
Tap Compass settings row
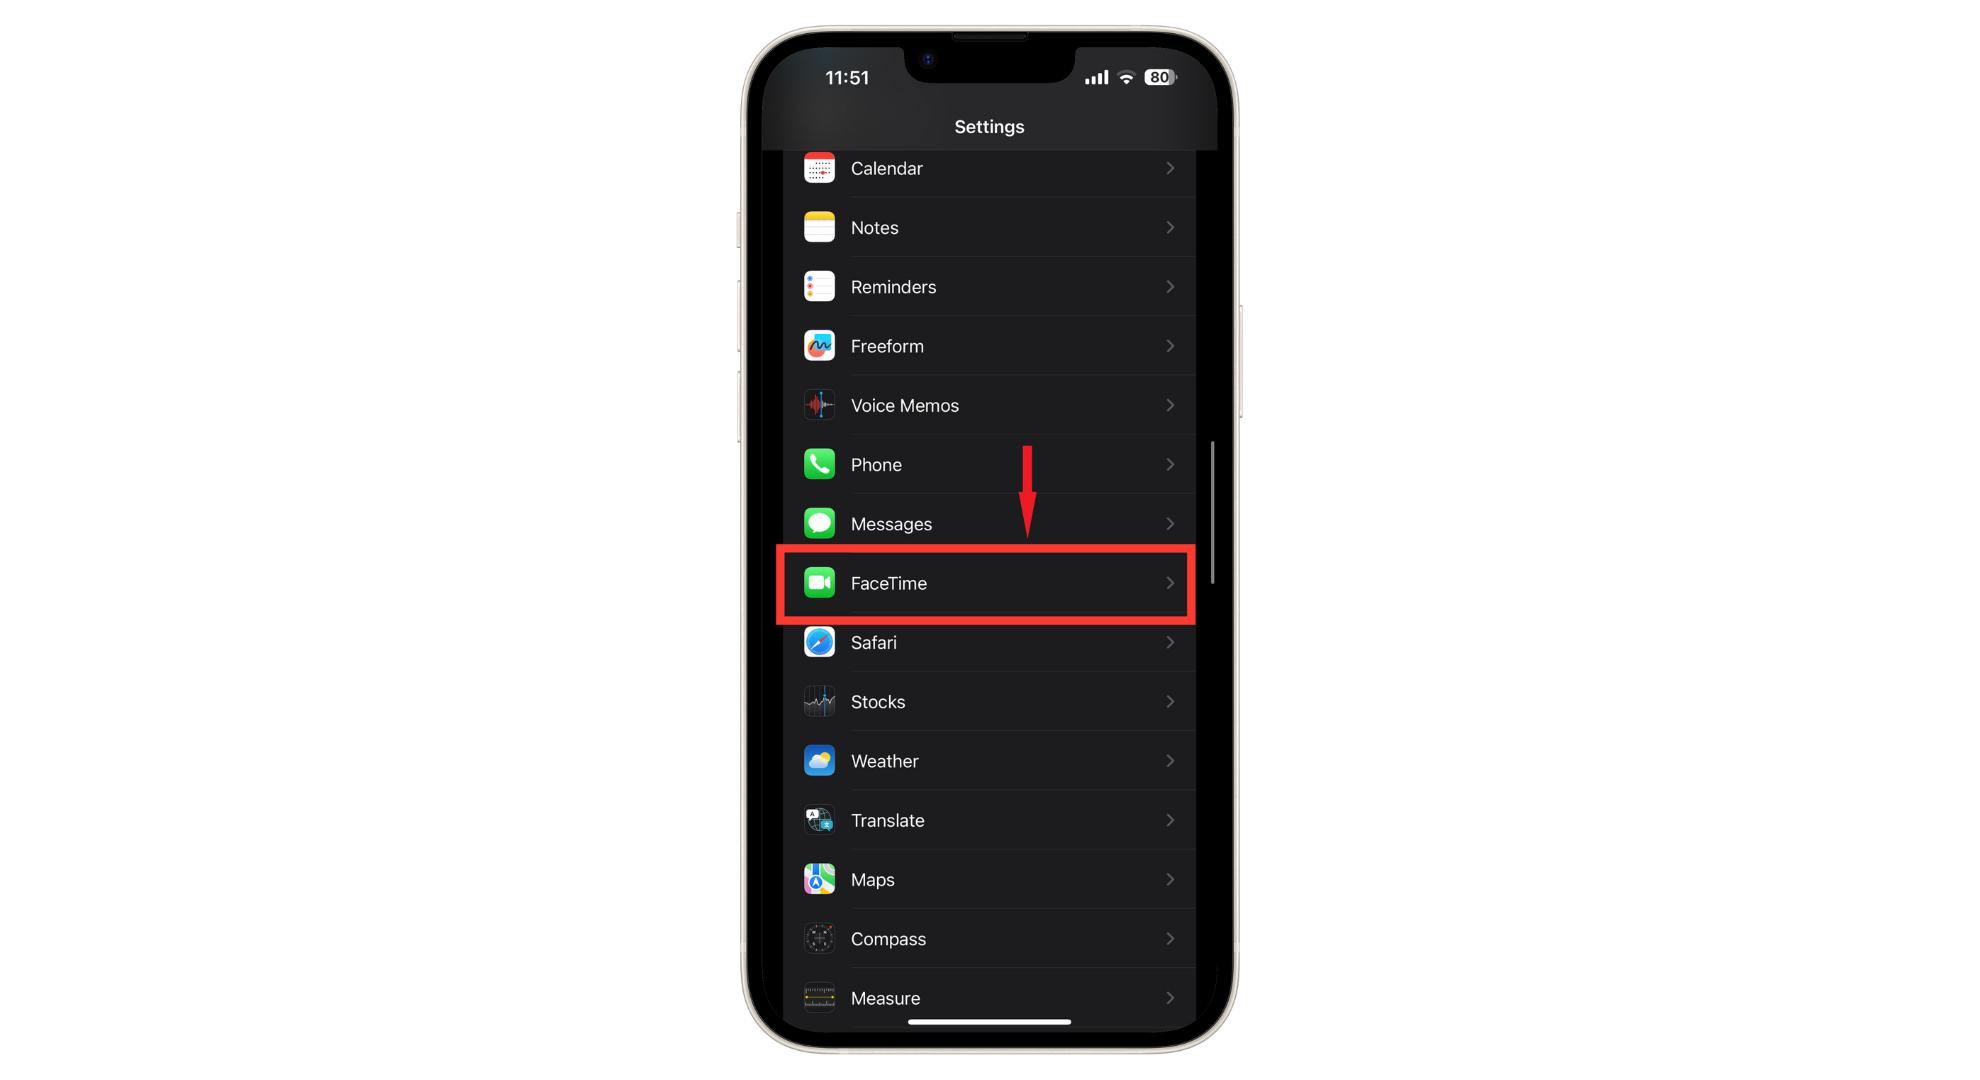coord(989,938)
